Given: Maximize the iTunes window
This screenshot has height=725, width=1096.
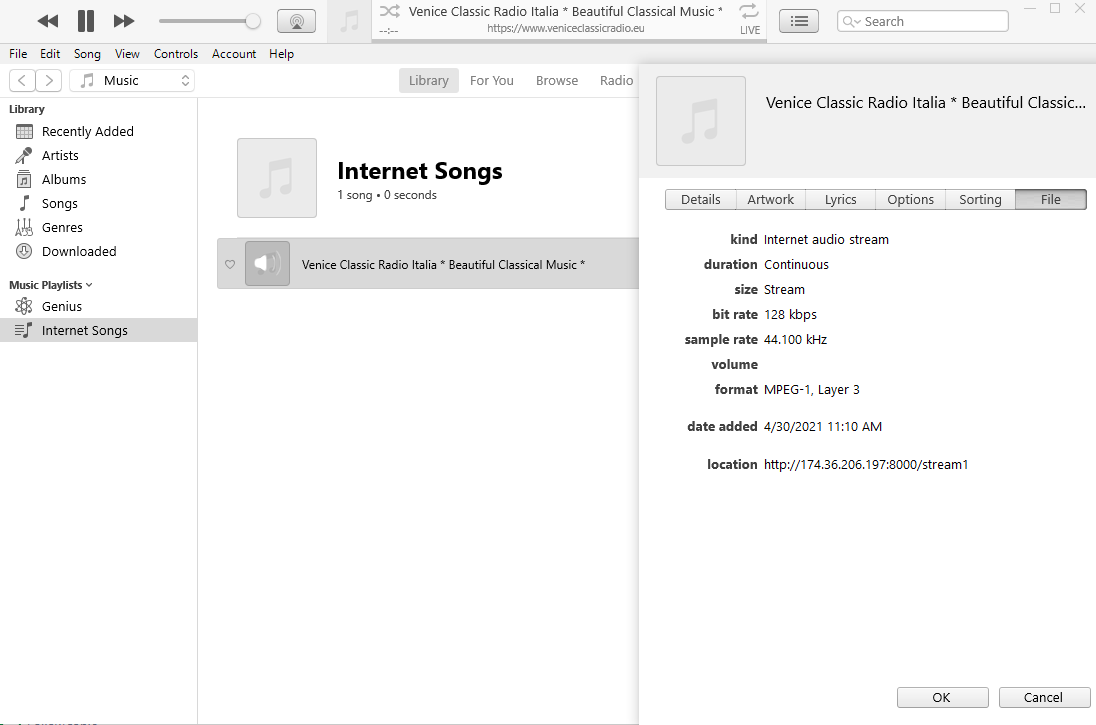Looking at the screenshot, I should (x=1055, y=8).
